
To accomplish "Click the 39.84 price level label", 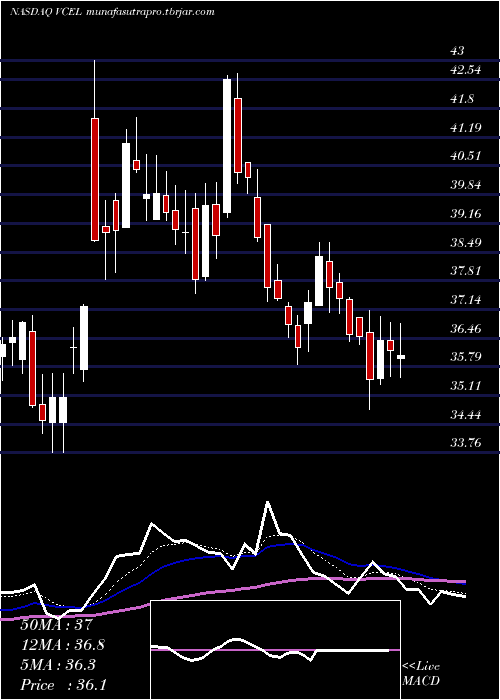I will pos(466,185).
